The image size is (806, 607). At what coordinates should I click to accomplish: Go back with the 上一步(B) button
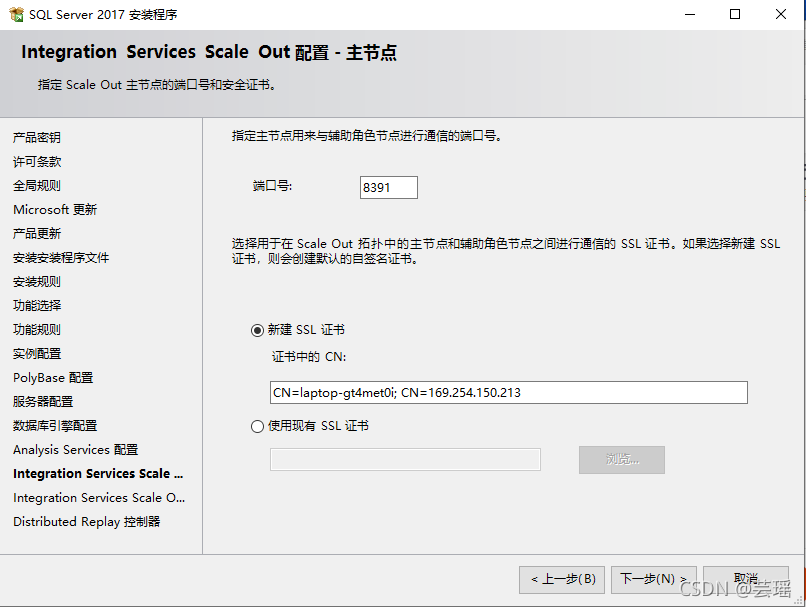click(562, 580)
